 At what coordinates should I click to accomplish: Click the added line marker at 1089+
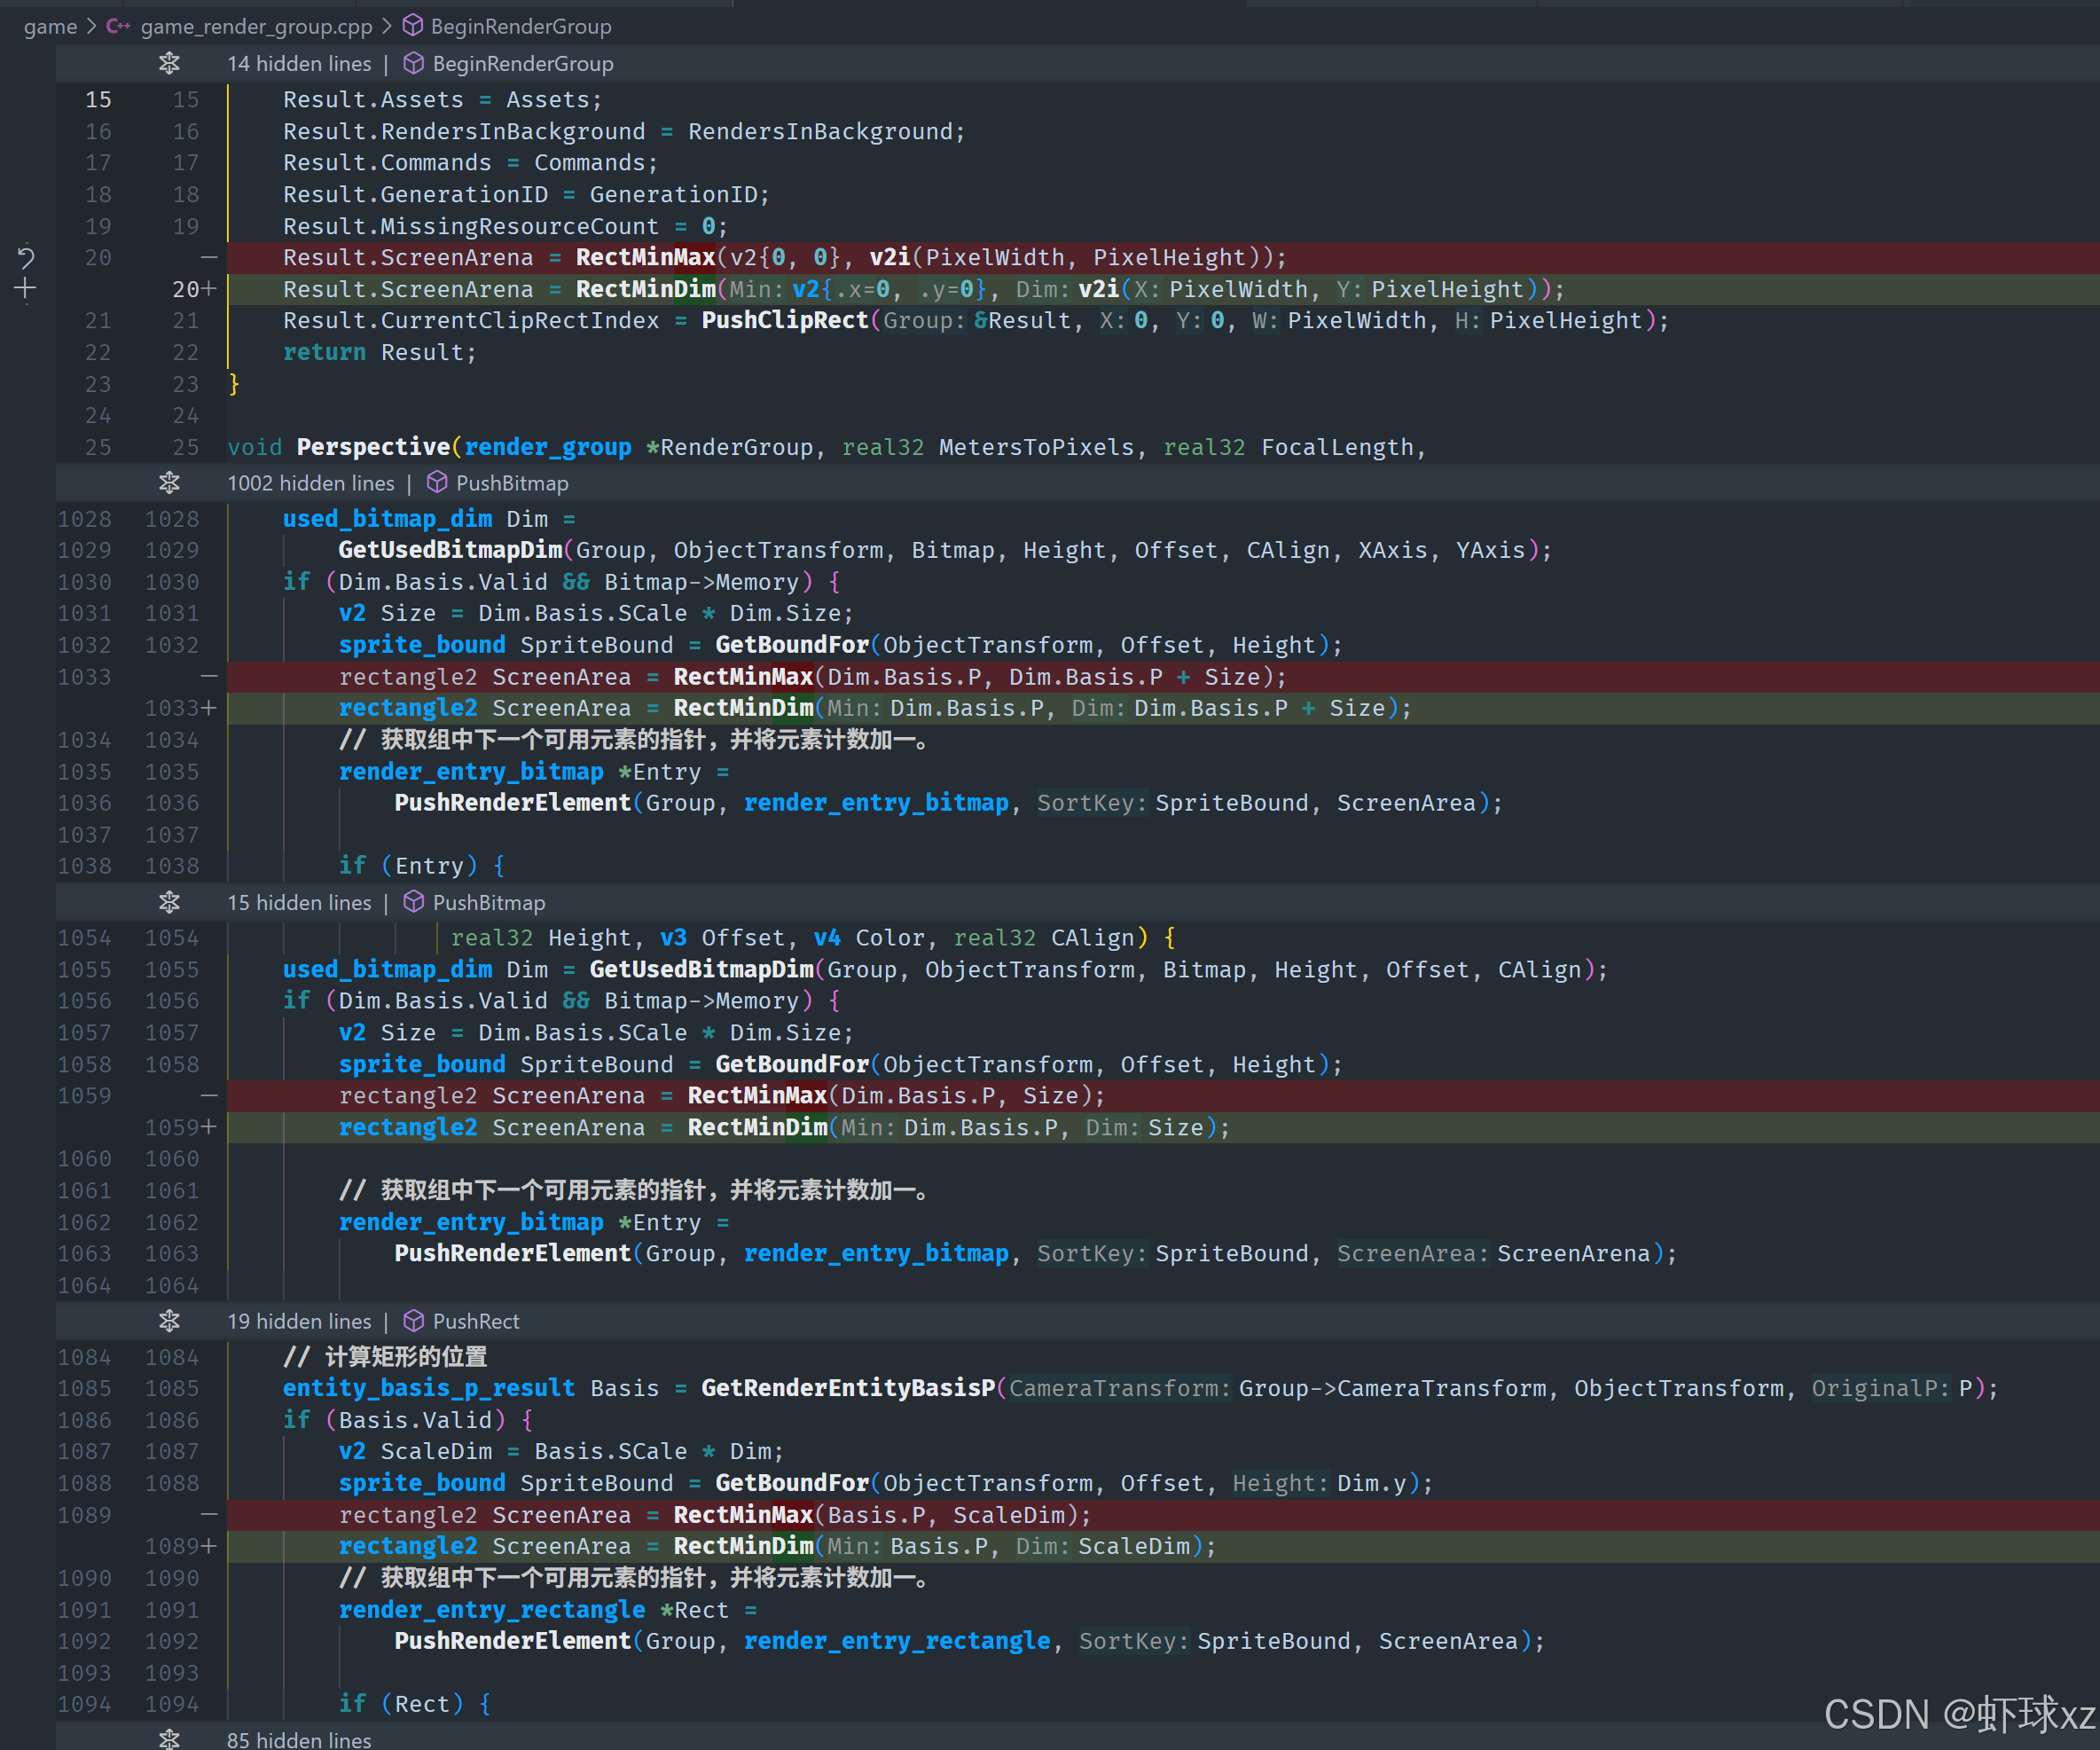[208, 1546]
